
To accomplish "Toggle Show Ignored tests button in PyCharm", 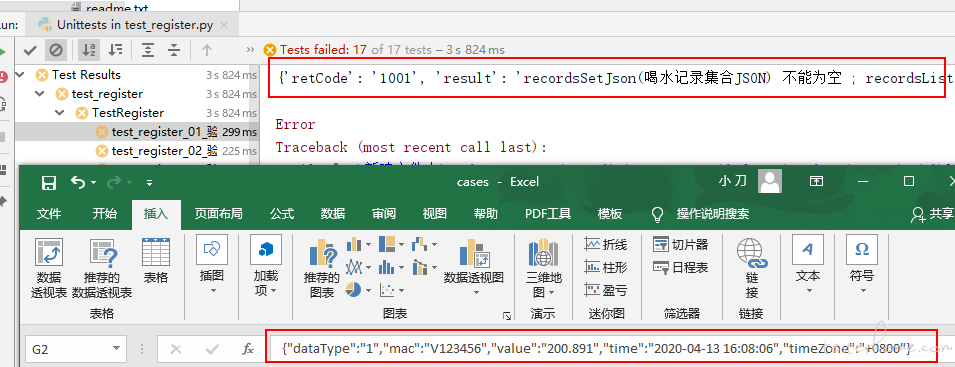I will tap(55, 50).
